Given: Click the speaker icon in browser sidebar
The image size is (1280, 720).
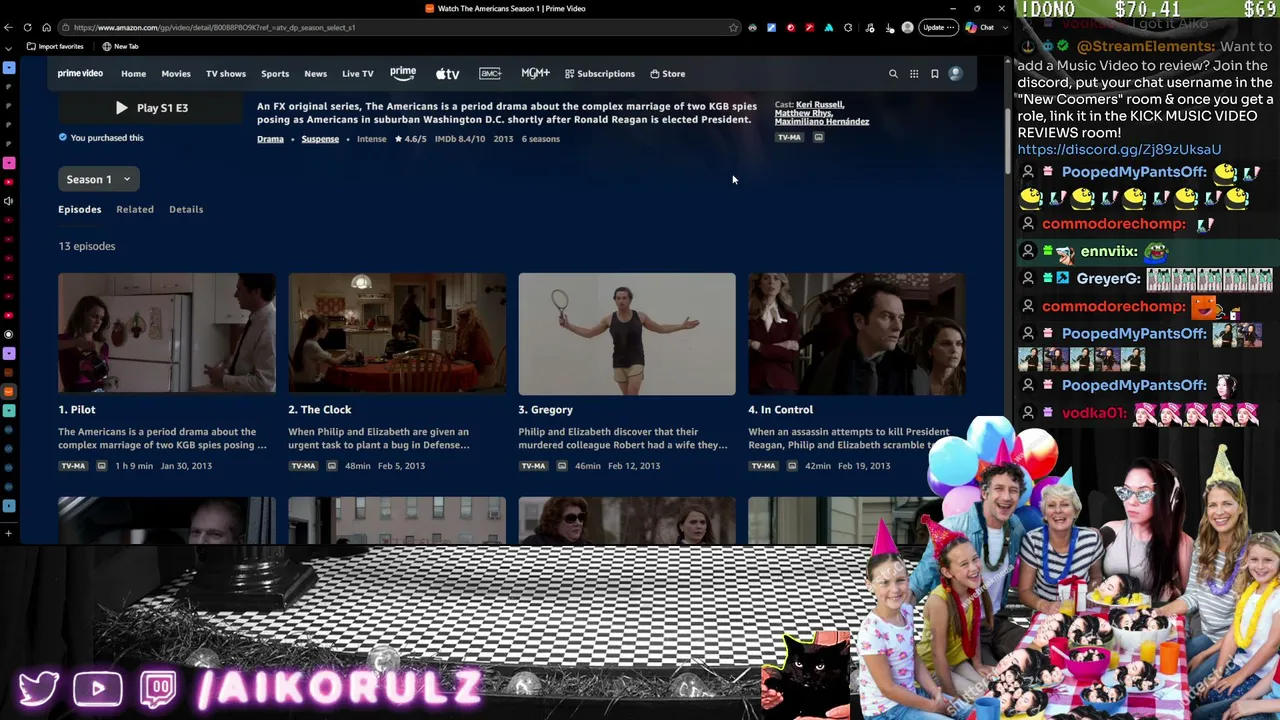Looking at the screenshot, I should click(9, 201).
